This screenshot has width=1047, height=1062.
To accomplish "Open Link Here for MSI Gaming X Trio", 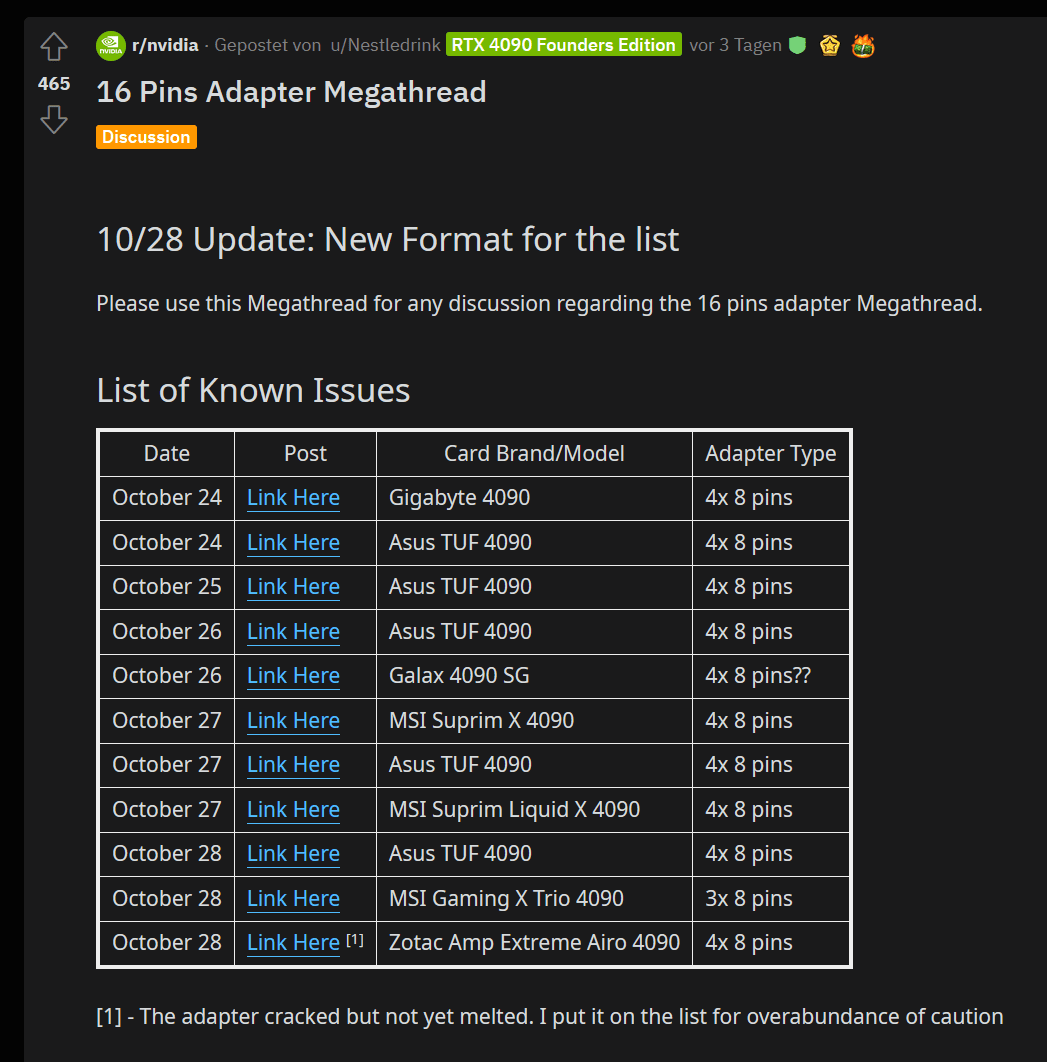I will 293,899.
